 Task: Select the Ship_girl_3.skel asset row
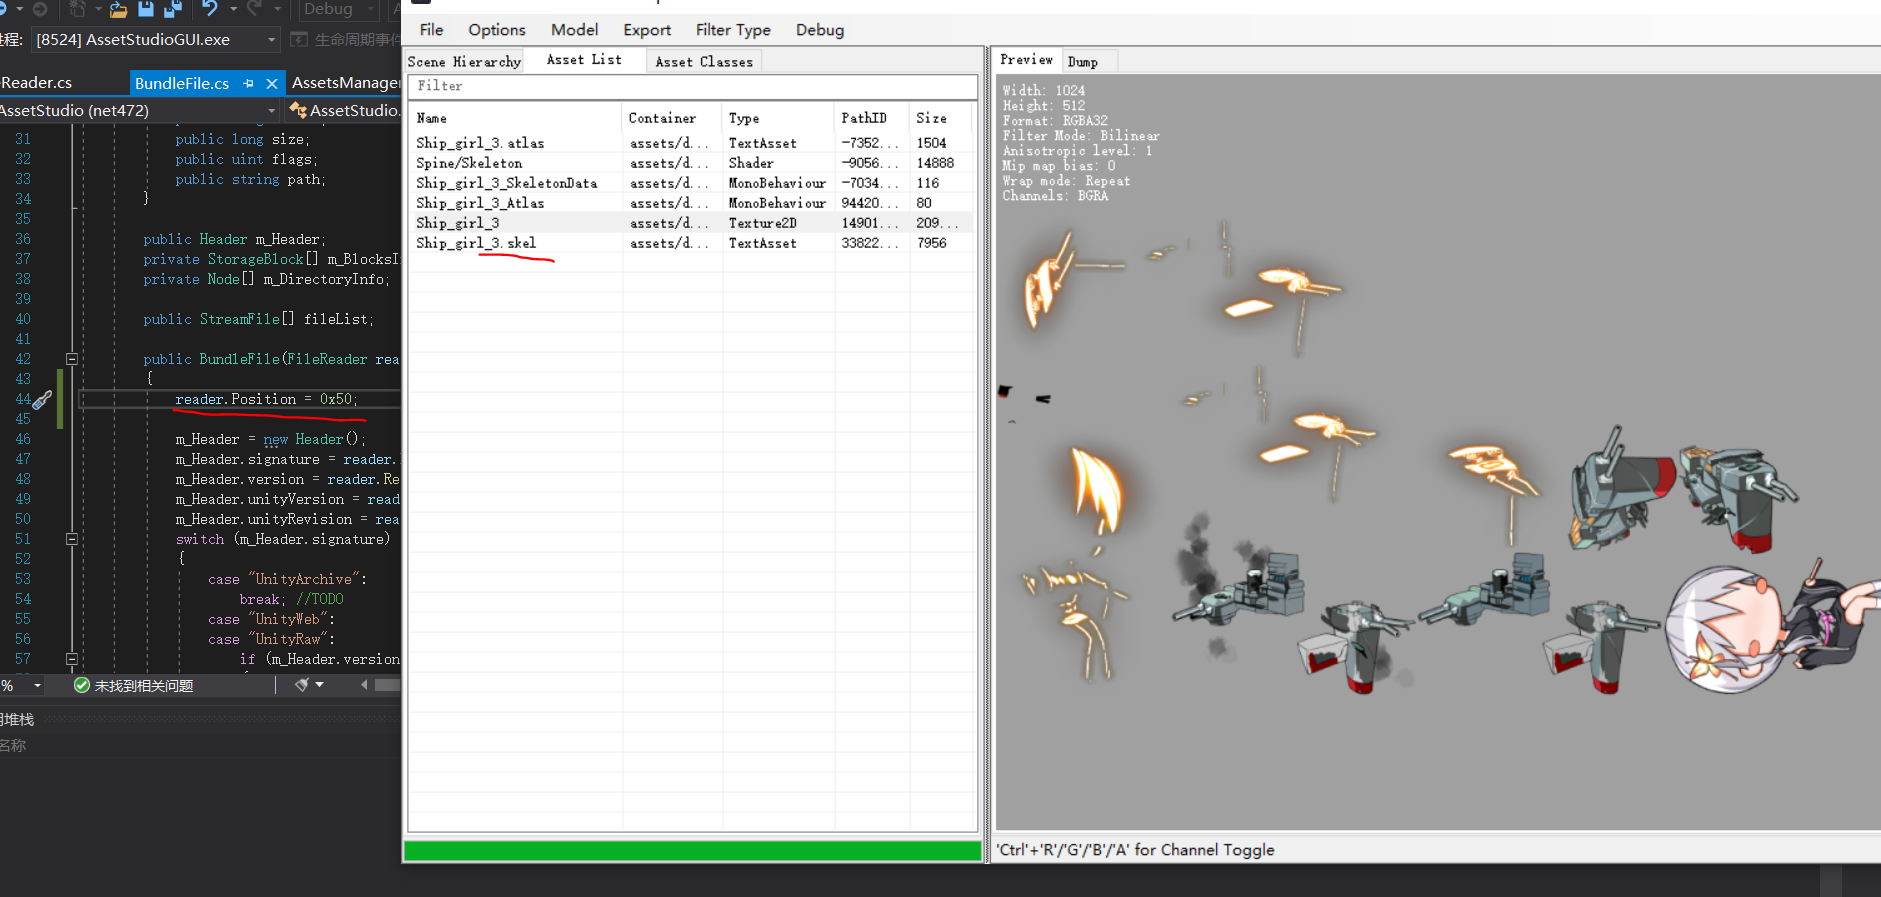click(x=476, y=243)
